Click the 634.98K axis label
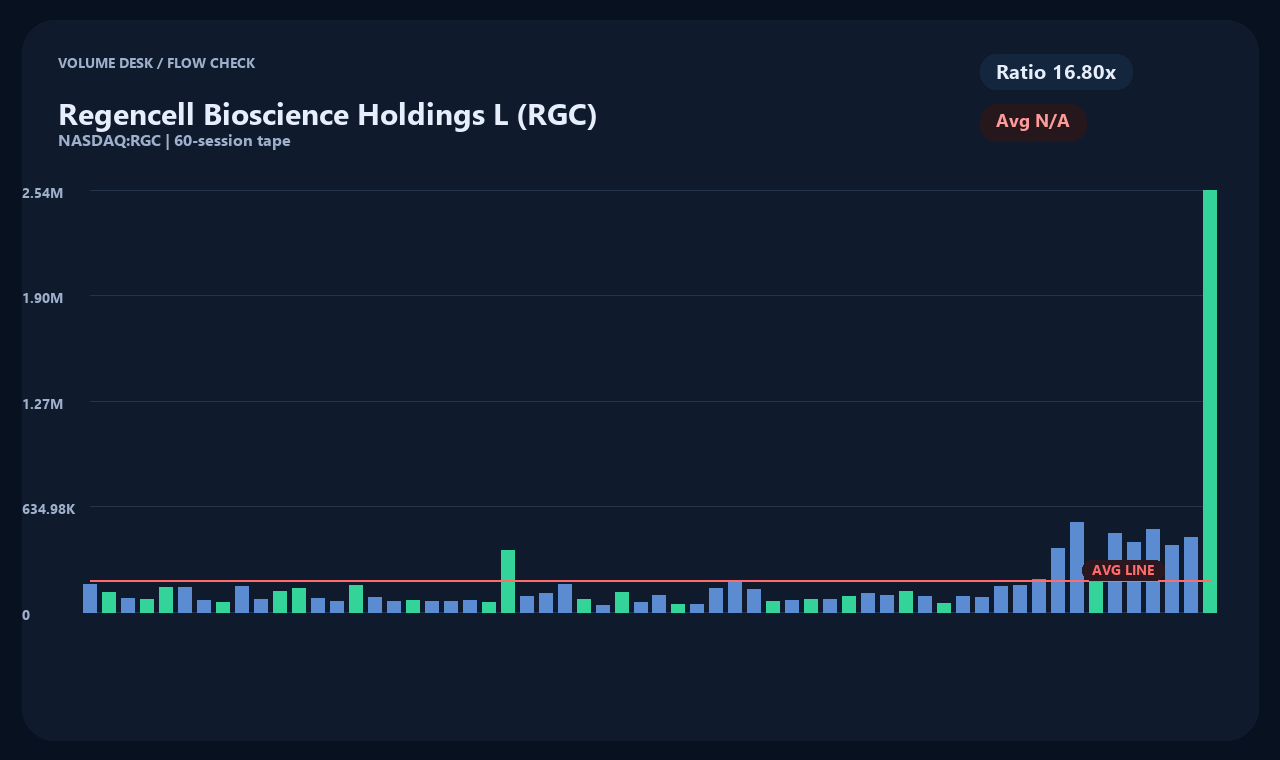Viewport: 1280px width, 760px height. 49,509
